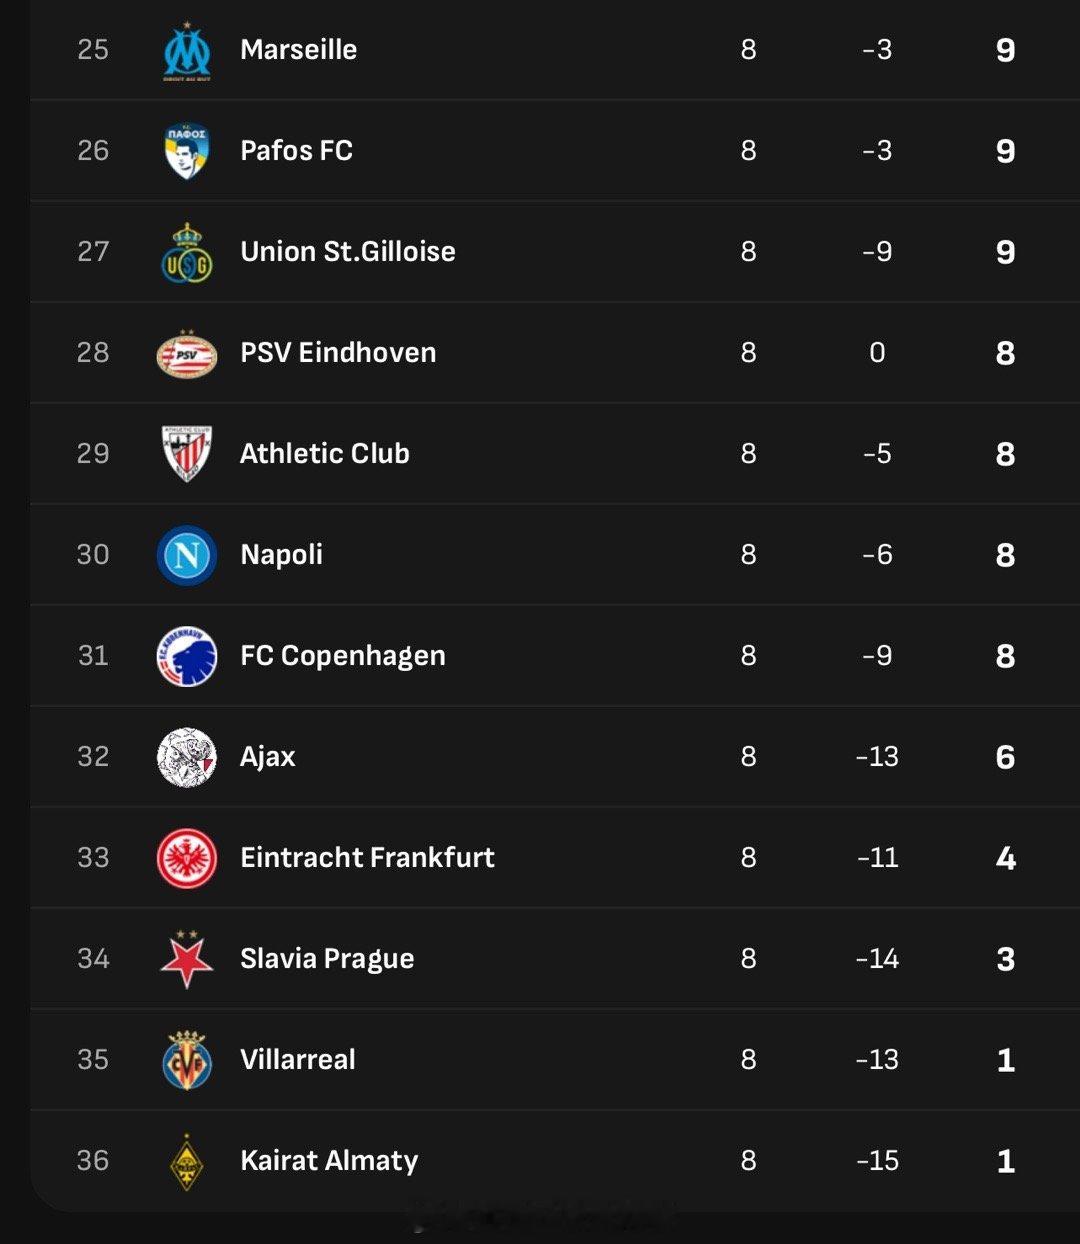The image size is (1080, 1244).
Task: Click the Union St.Gilloise crest
Action: tap(187, 252)
